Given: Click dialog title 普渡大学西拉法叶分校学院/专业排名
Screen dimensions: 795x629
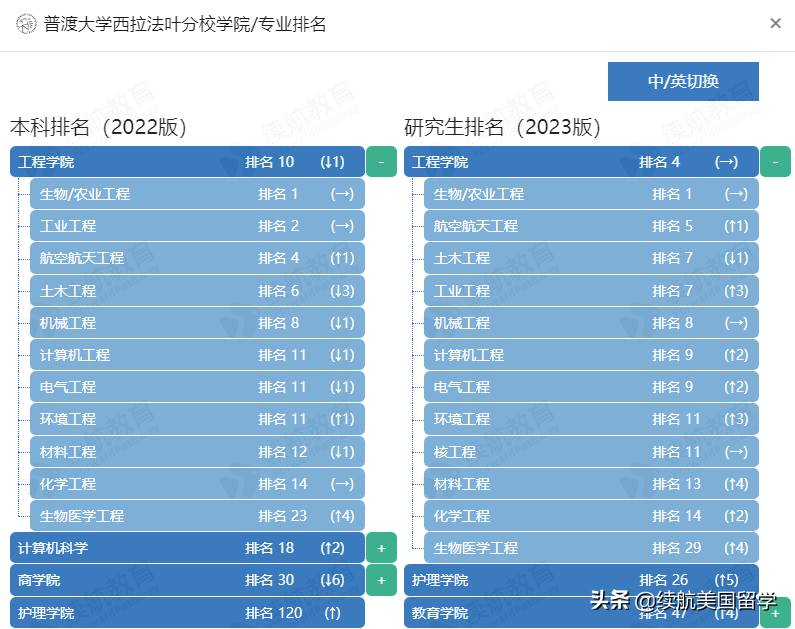Looking at the screenshot, I should pos(185,24).
